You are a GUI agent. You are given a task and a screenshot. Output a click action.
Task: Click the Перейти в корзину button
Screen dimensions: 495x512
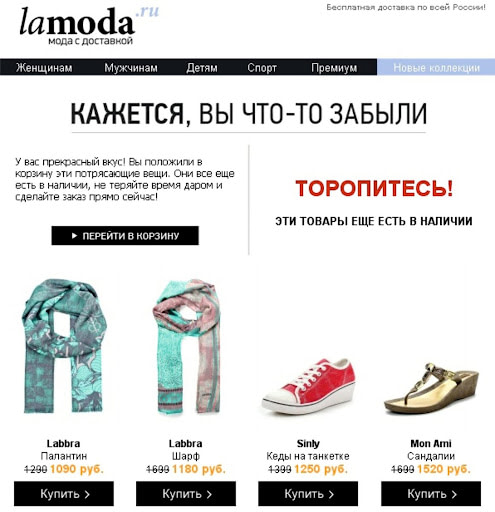click(x=125, y=236)
